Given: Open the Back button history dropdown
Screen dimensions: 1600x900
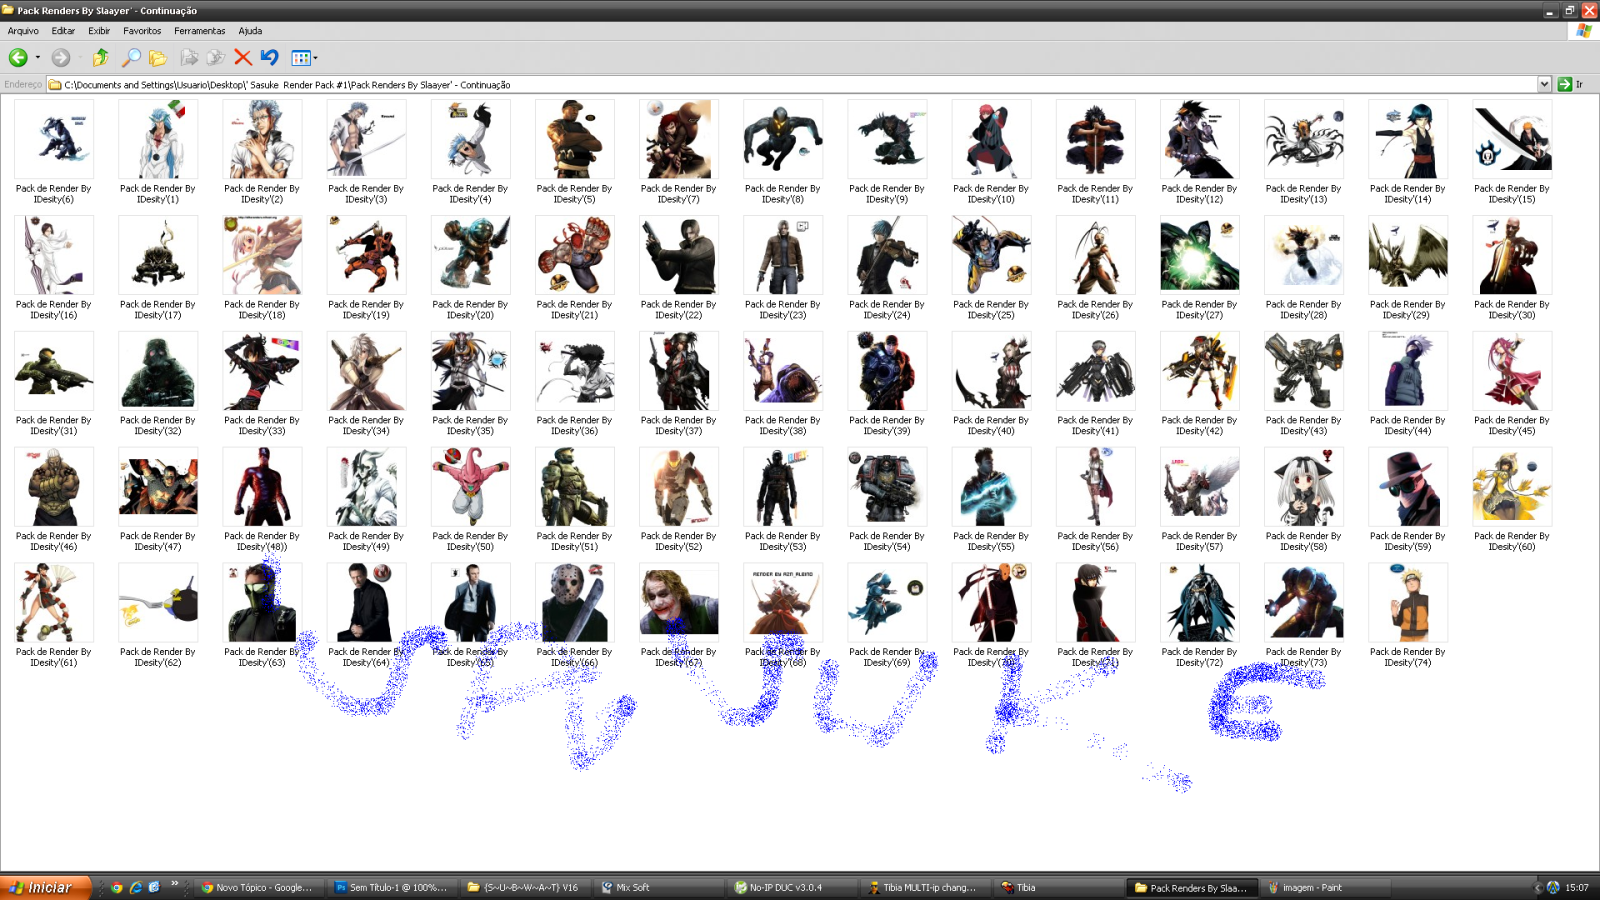Looking at the screenshot, I should [38, 58].
